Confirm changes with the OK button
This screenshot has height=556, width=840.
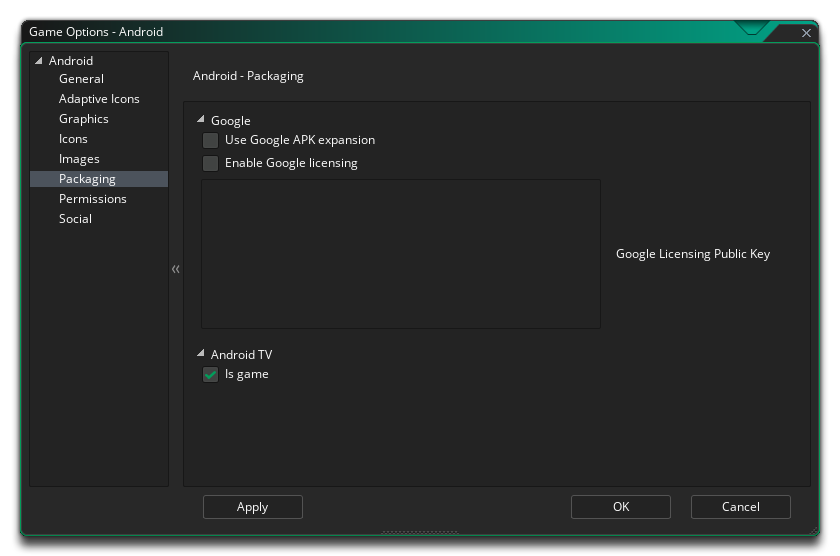click(621, 507)
